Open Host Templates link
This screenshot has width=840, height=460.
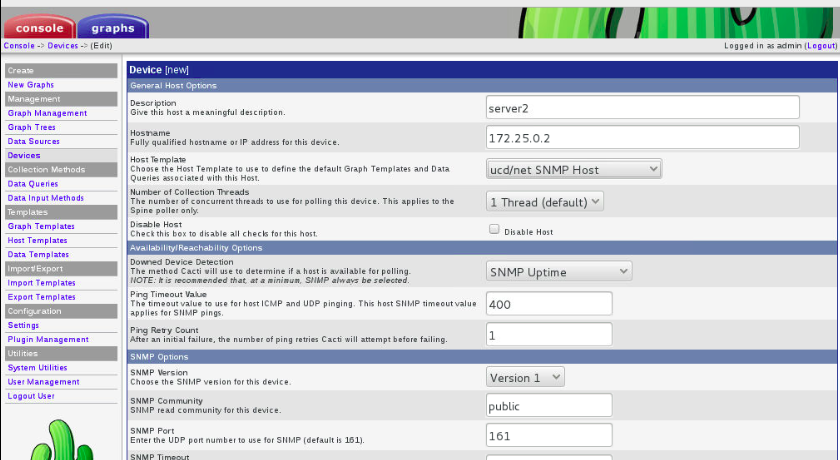pyautogui.click(x=38, y=240)
